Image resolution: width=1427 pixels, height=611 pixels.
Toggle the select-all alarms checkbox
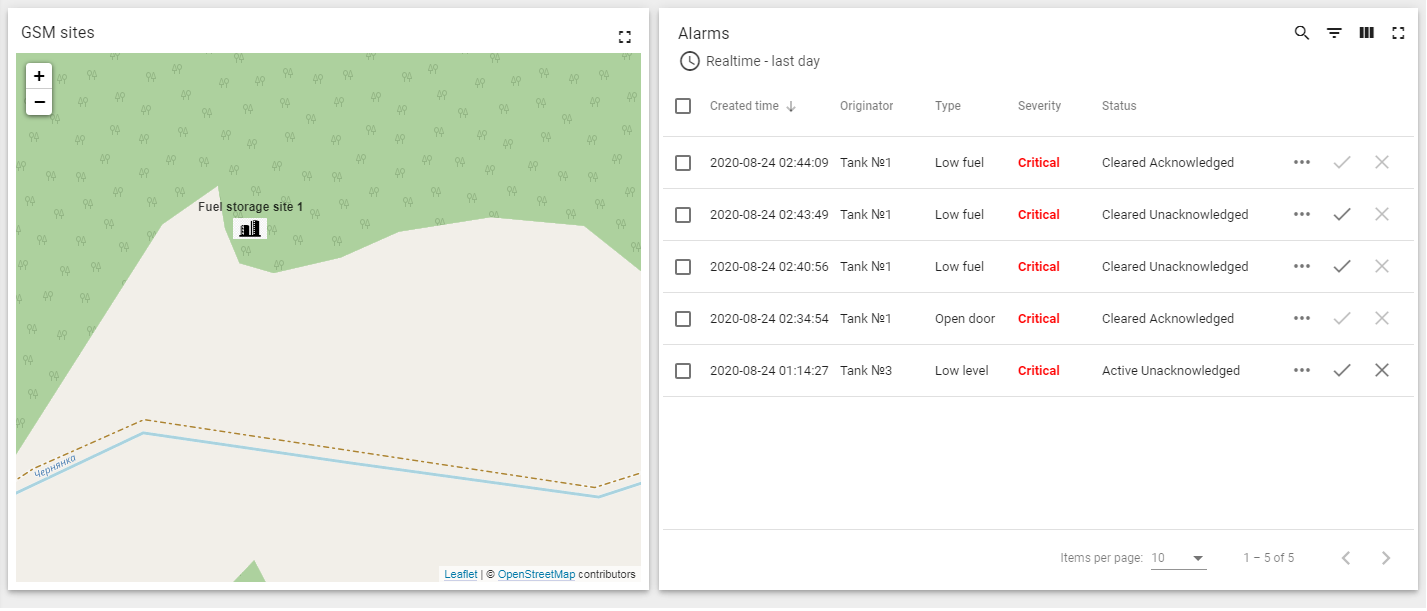coord(683,106)
